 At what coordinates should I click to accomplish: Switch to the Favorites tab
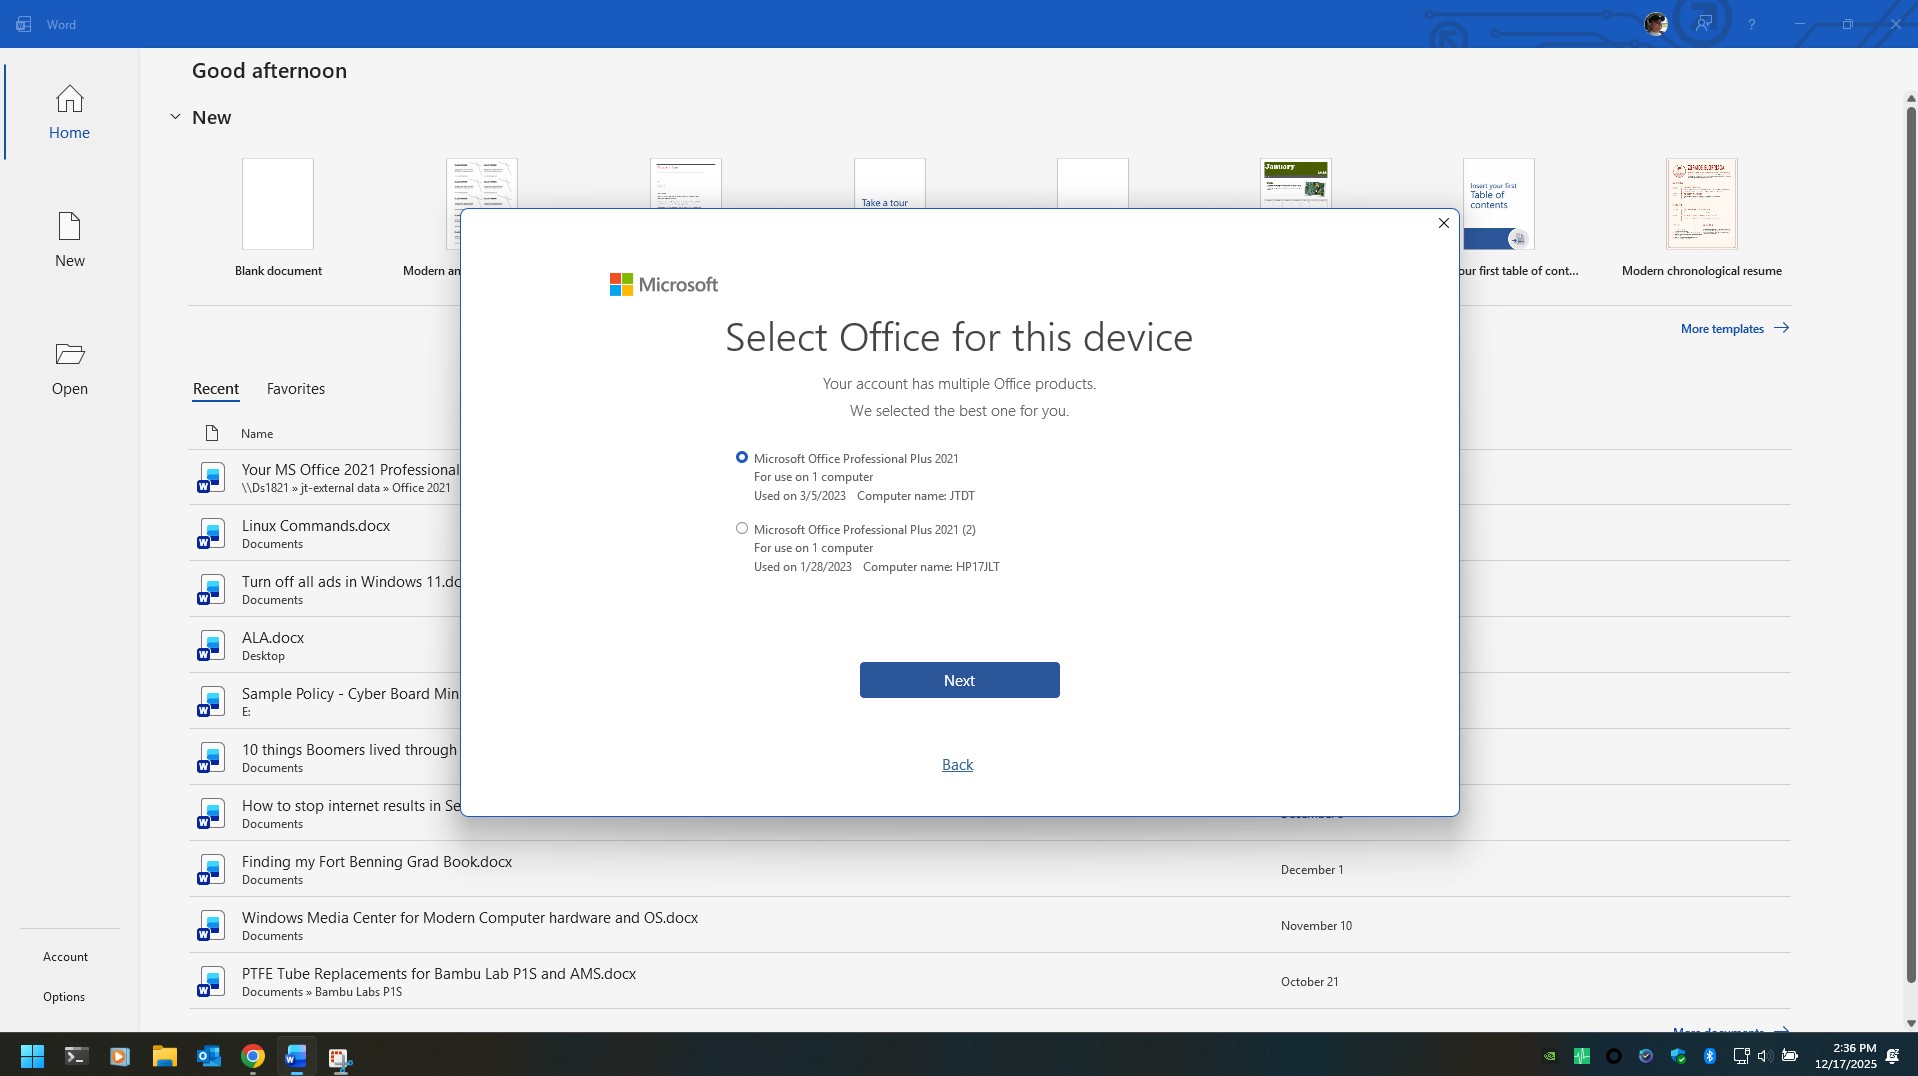coord(295,389)
